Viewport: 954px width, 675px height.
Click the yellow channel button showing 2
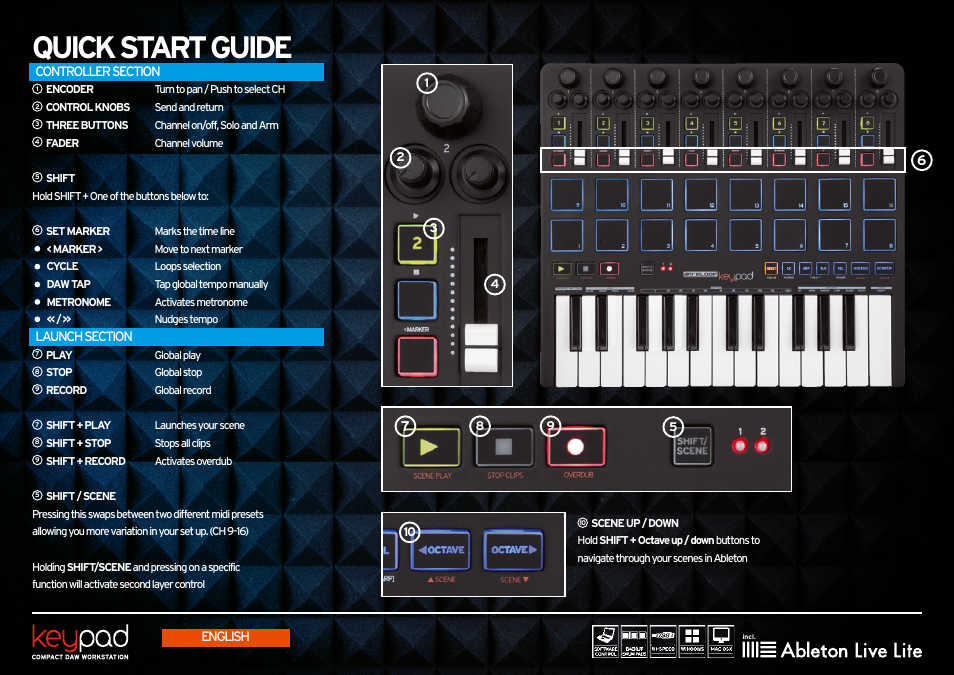417,244
